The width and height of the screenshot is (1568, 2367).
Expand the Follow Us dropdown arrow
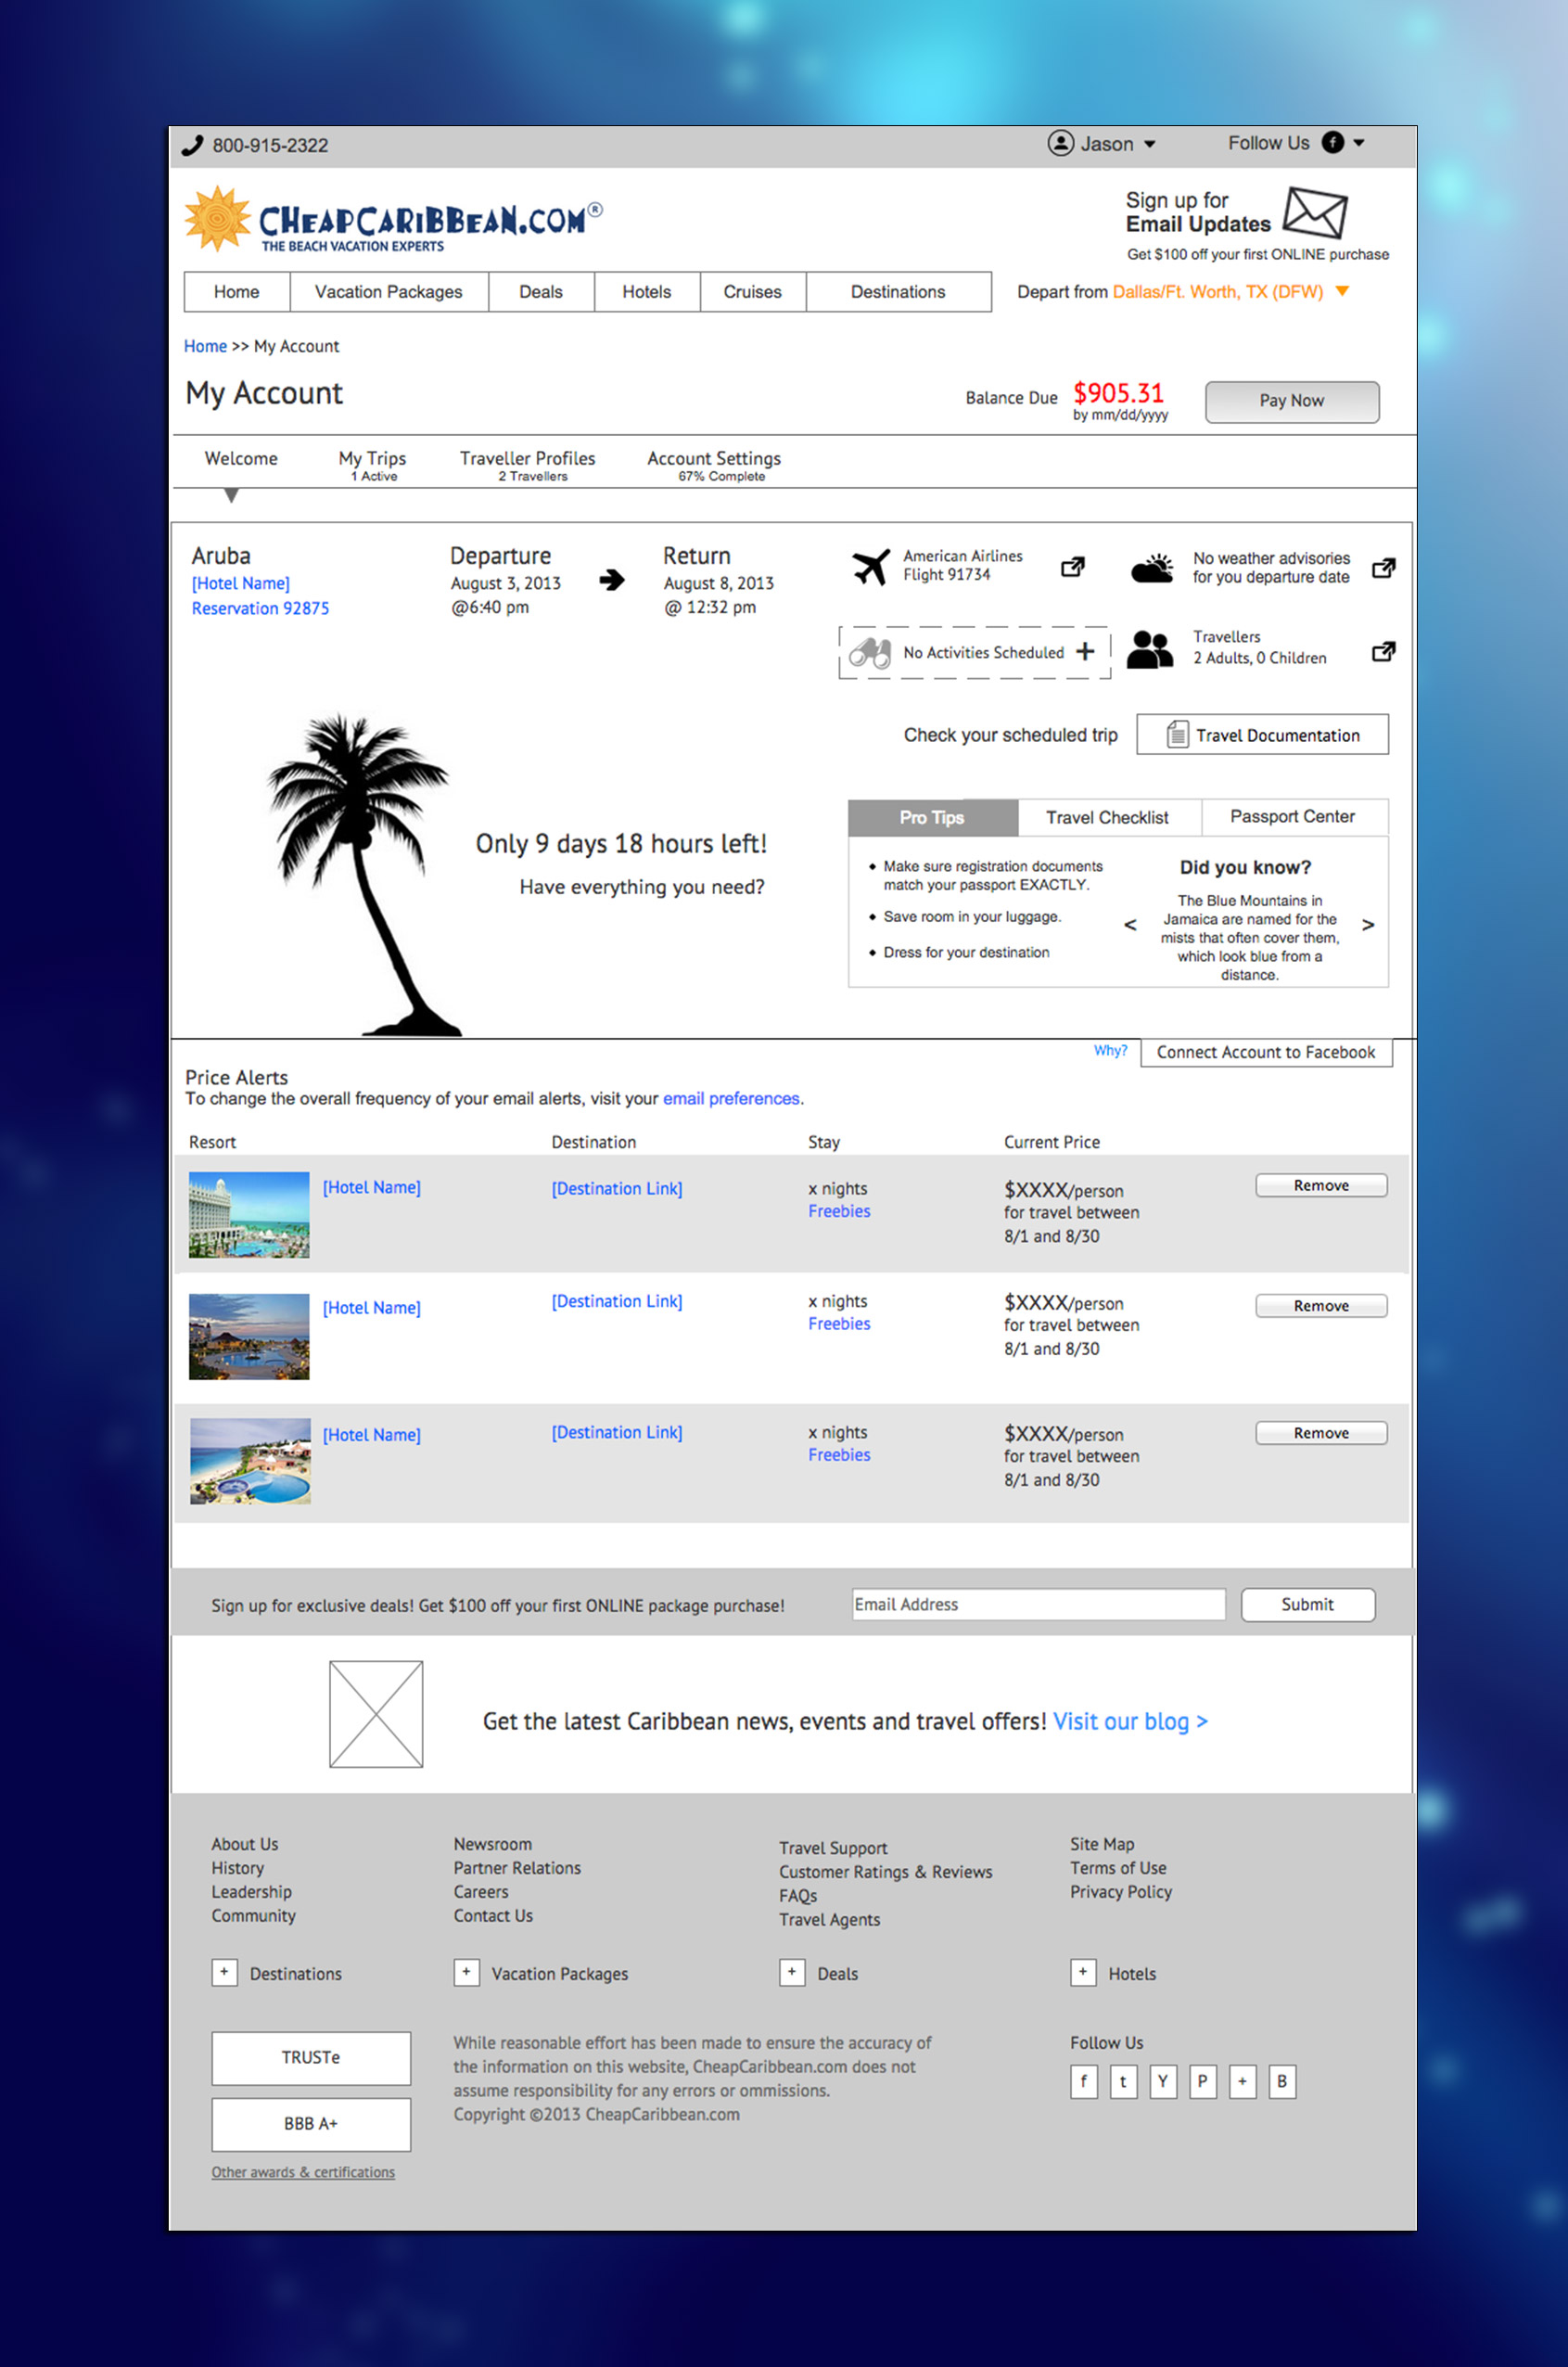click(x=1358, y=142)
